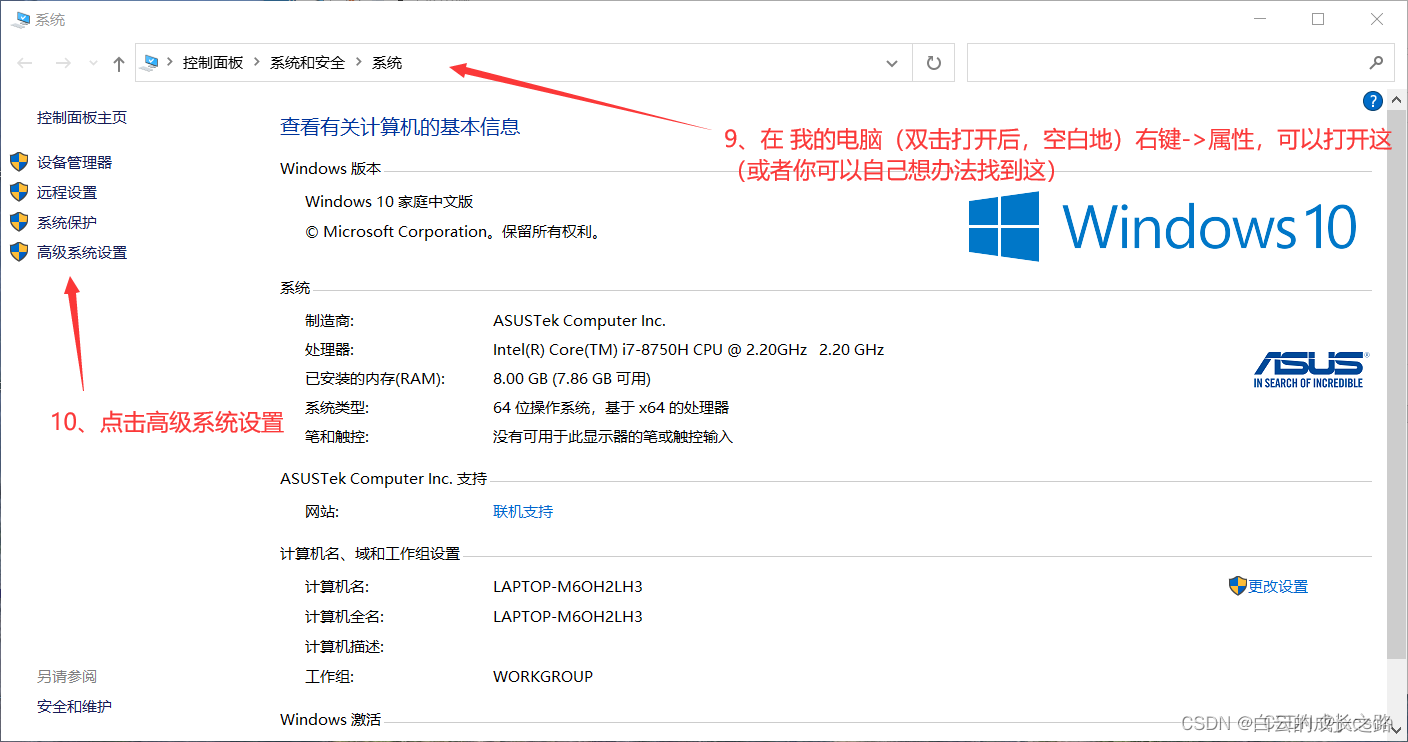Open 控制面板主页 link
The image size is (1408, 742).
point(82,117)
